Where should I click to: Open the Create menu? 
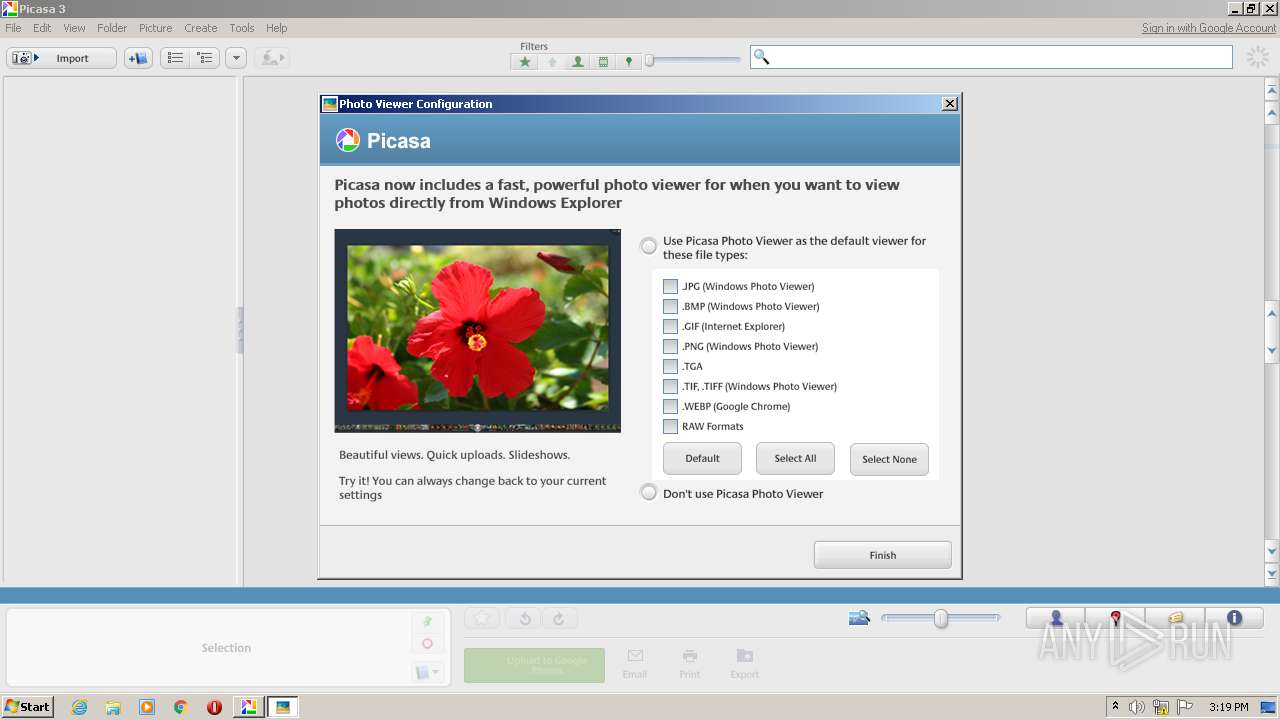(x=201, y=28)
